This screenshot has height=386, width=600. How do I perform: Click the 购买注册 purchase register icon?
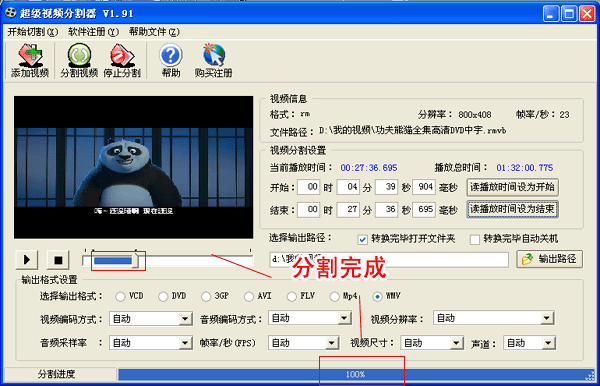[x=214, y=61]
